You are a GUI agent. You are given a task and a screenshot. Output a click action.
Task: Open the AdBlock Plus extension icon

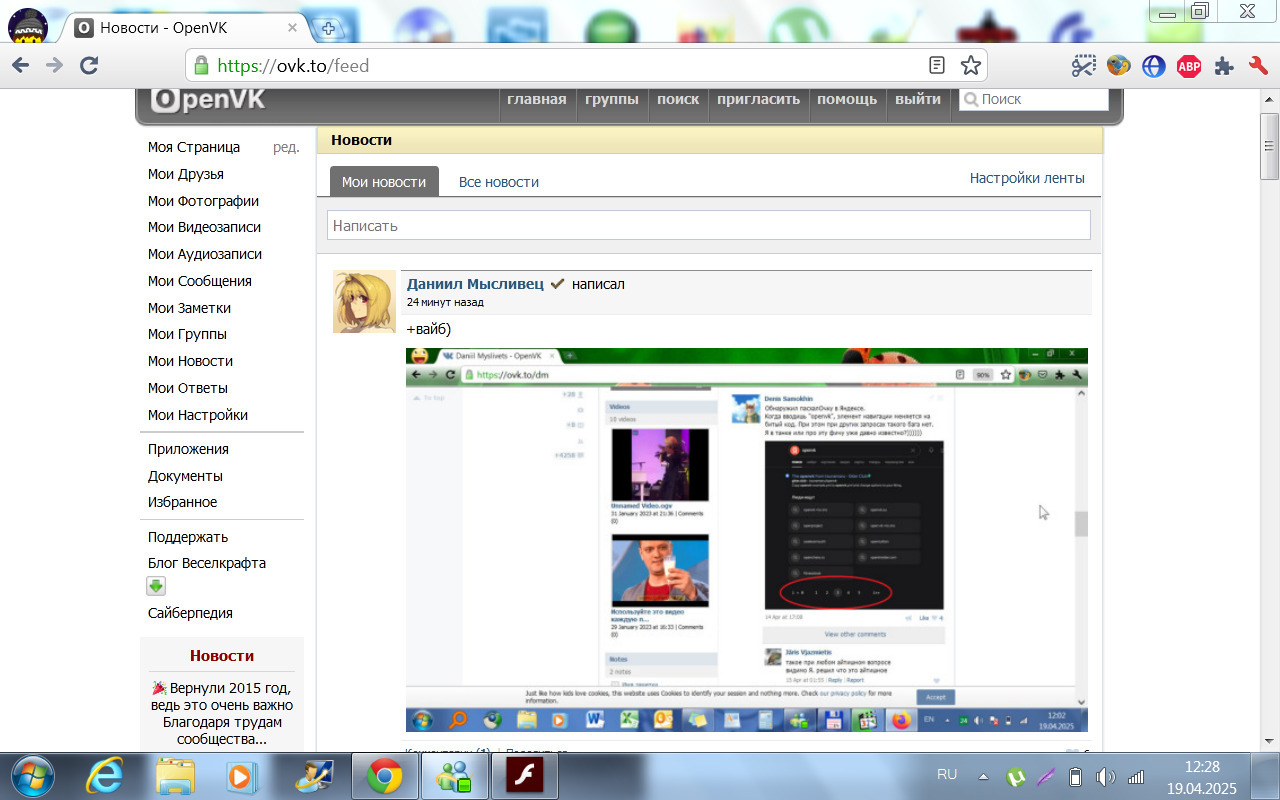pyautogui.click(x=1189, y=66)
